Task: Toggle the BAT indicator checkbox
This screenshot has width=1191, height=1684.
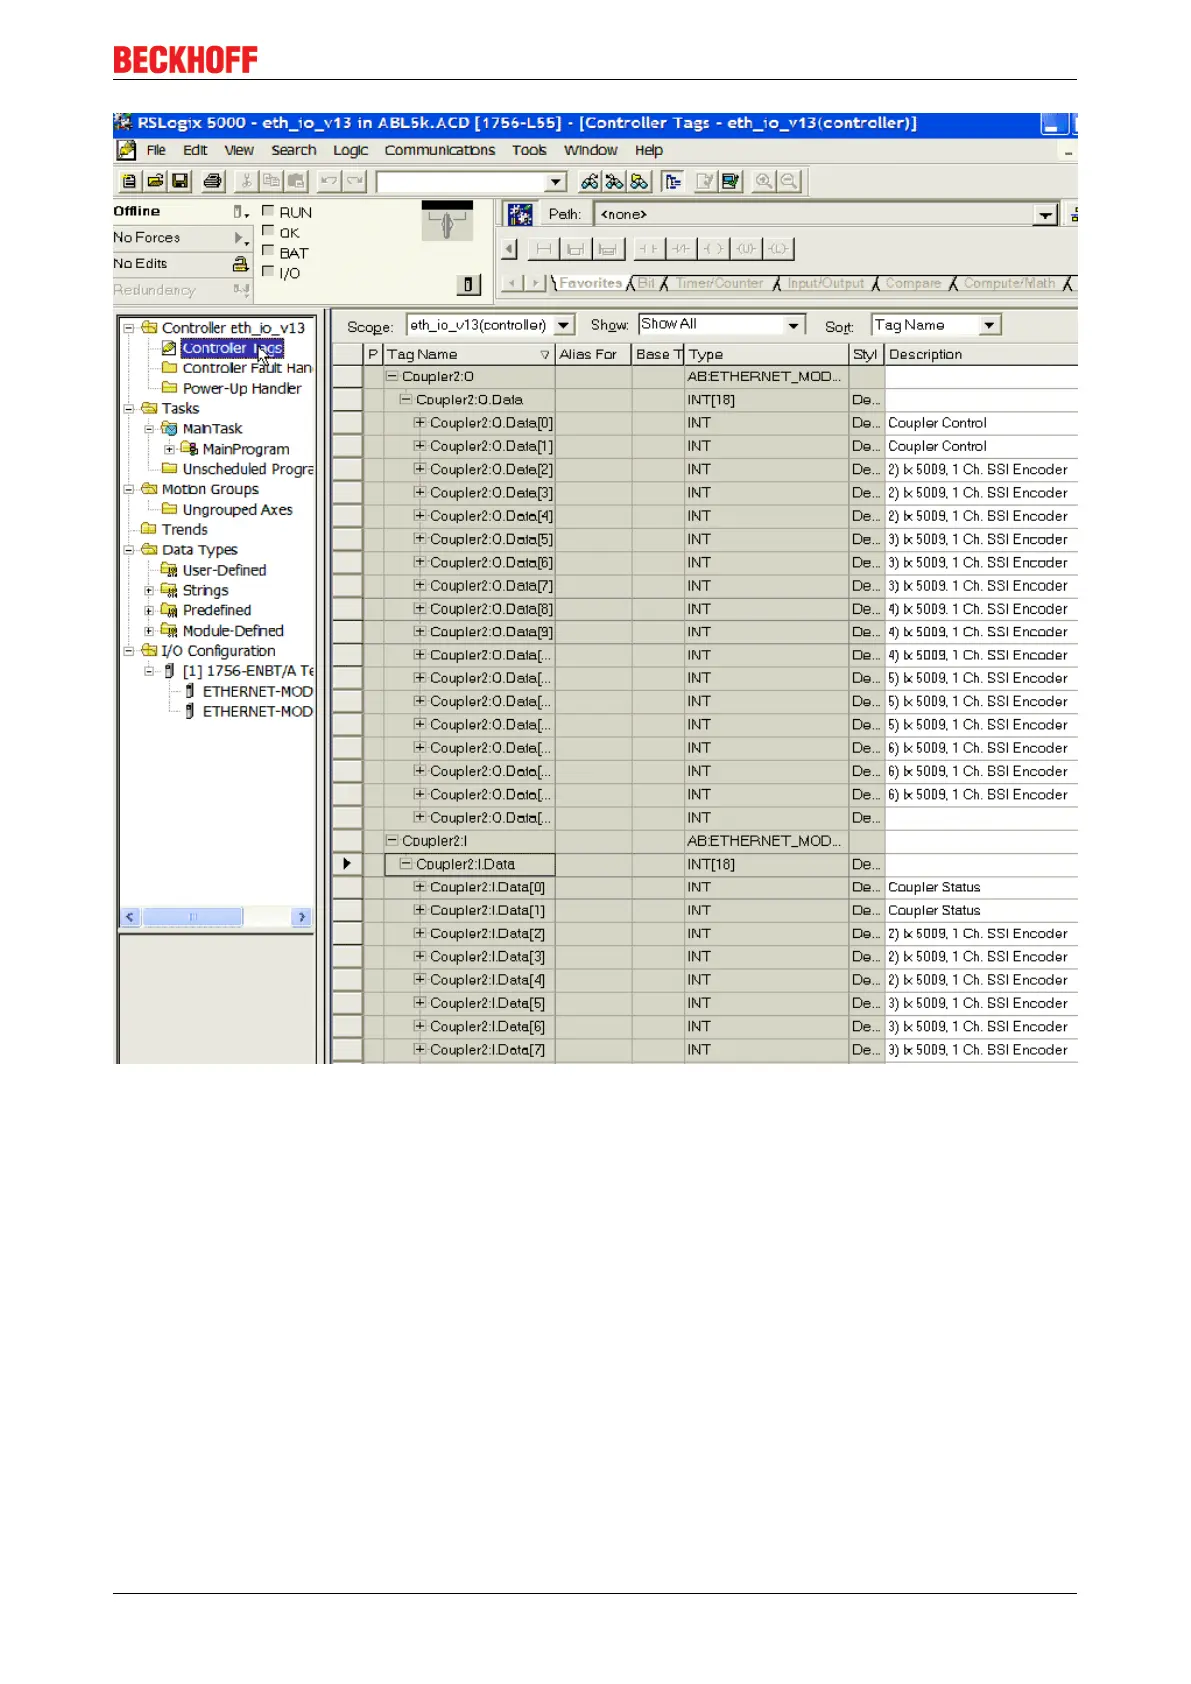Action: (268, 251)
